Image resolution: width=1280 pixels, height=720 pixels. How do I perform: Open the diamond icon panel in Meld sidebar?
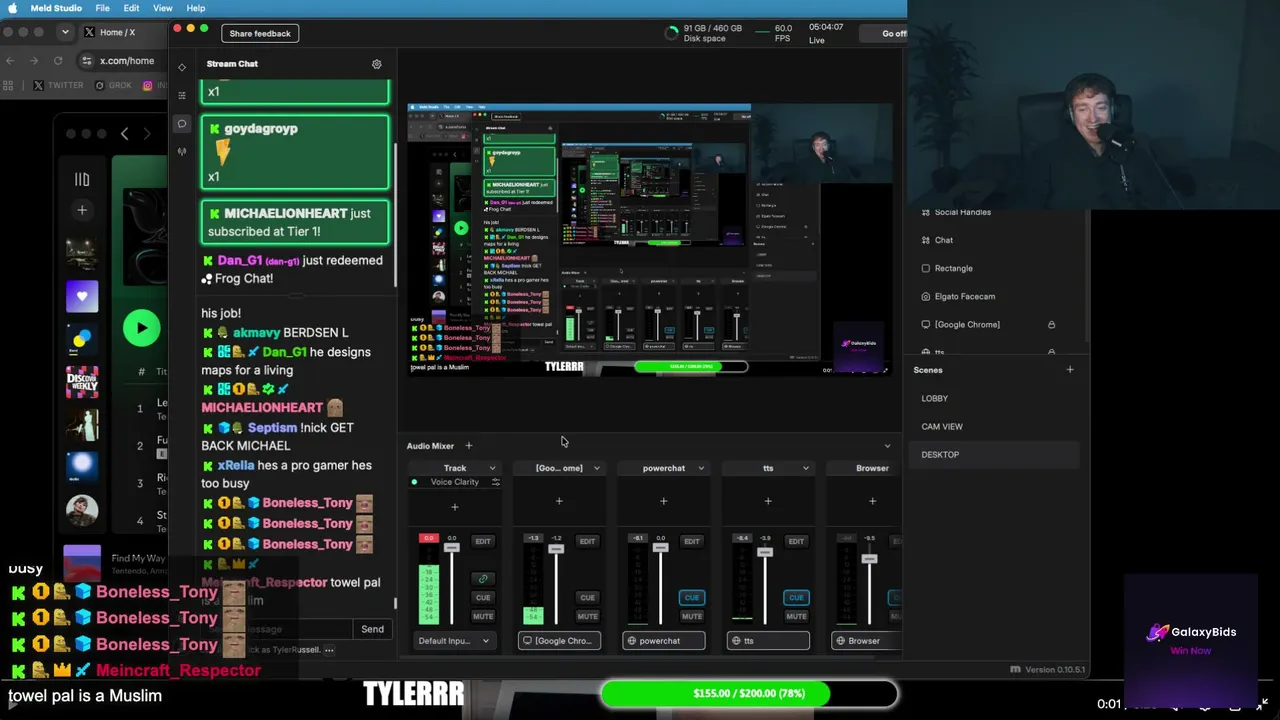[182, 67]
